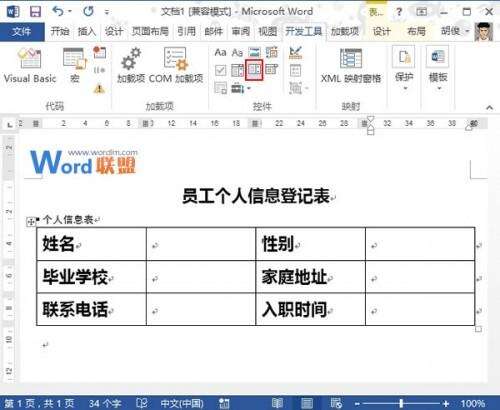Click the Save icon in the quick access toolbar
500x410 pixels.
[35, 12]
